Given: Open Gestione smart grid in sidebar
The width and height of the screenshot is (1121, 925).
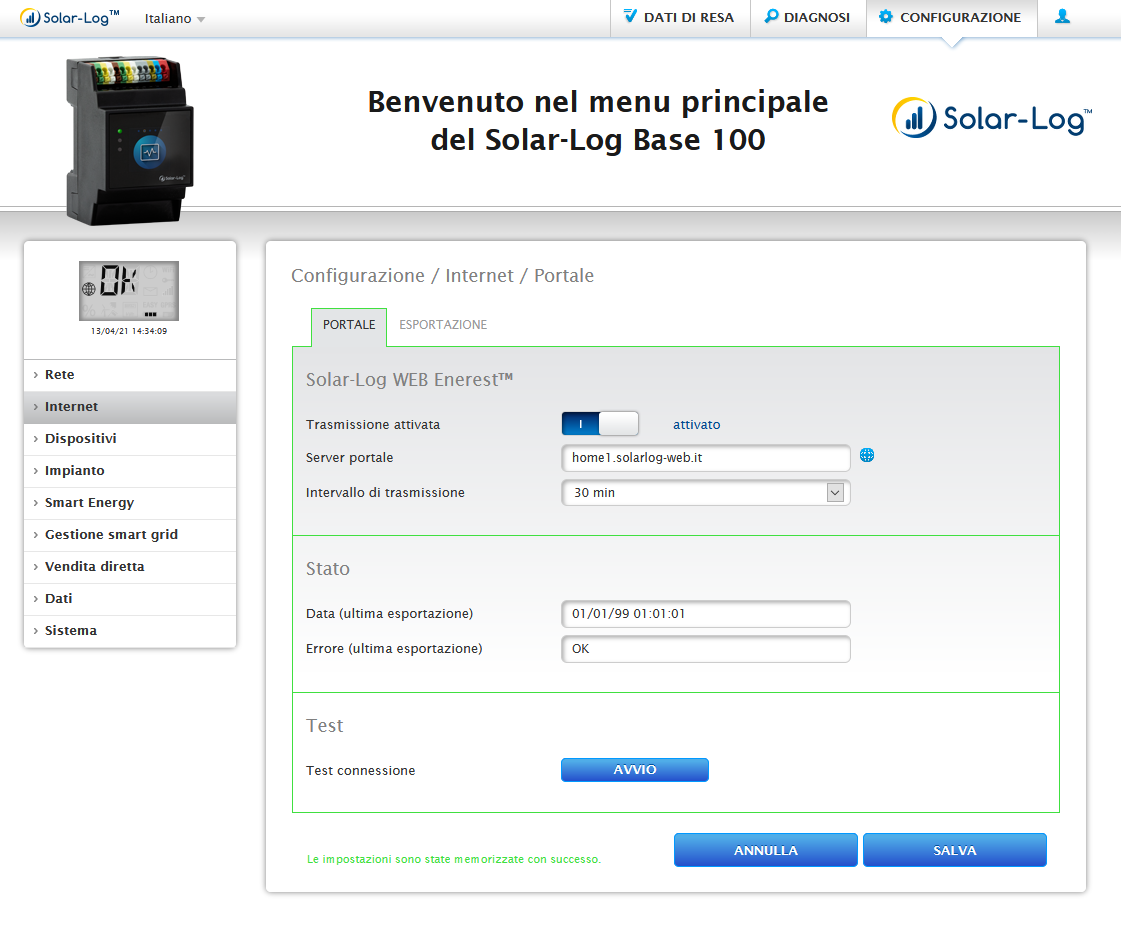Looking at the screenshot, I should pyautogui.click(x=111, y=535).
